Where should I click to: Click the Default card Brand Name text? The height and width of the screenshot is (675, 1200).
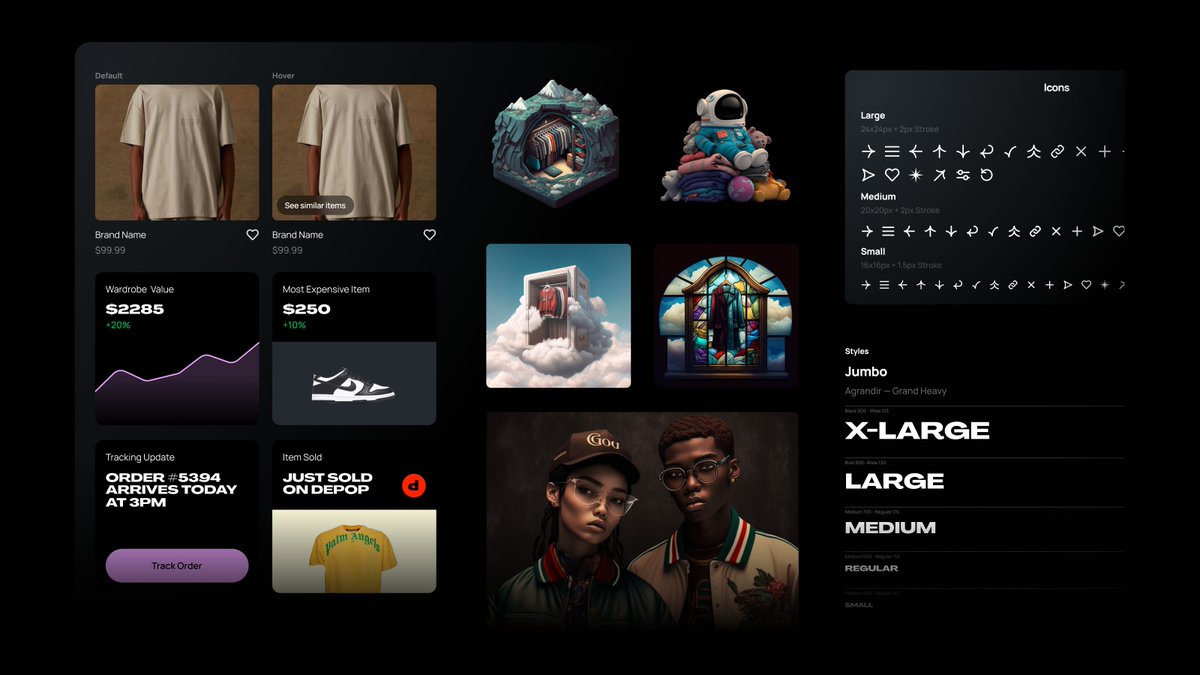click(120, 235)
